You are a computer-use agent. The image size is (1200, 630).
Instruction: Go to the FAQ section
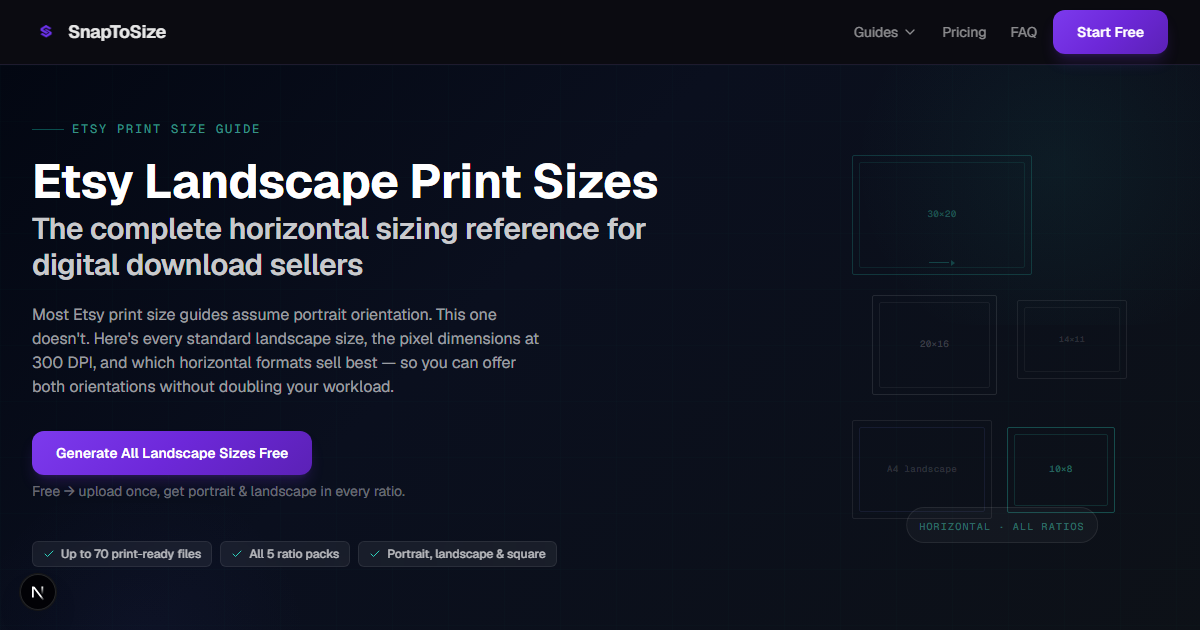1023,32
